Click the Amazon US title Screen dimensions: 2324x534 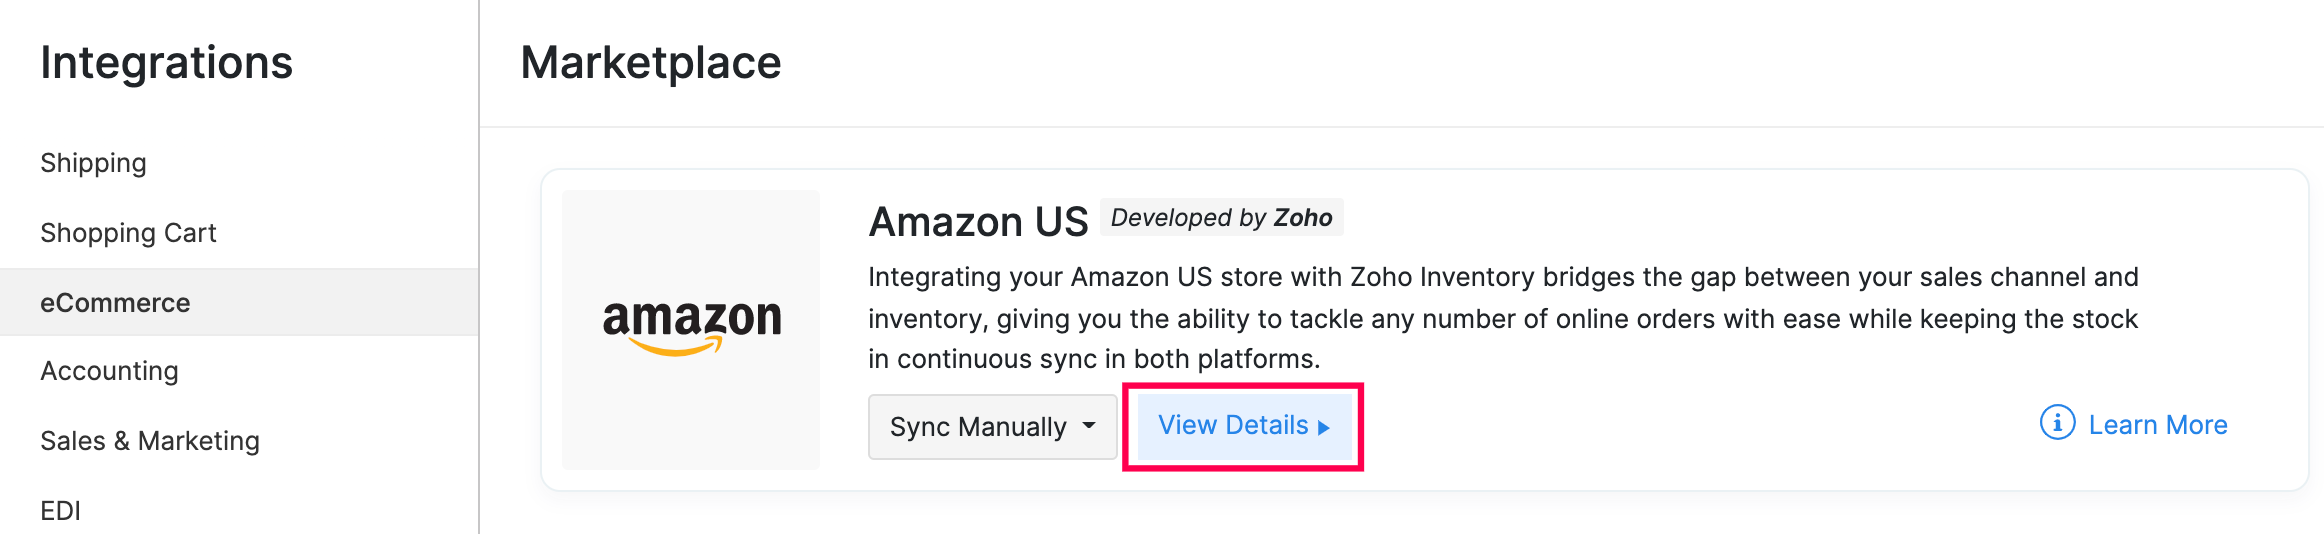click(977, 222)
